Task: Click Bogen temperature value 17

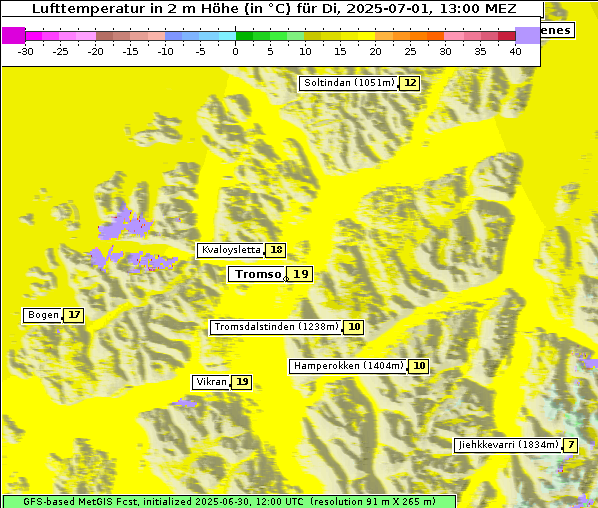Action: [74, 315]
